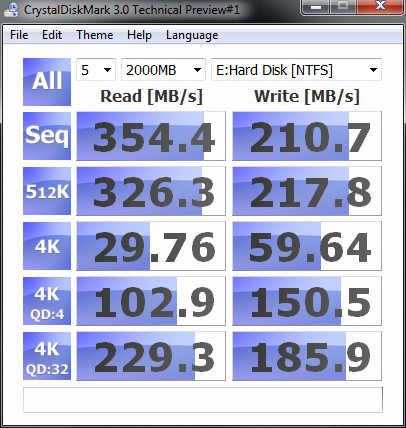Open the Help menu

pos(139,35)
